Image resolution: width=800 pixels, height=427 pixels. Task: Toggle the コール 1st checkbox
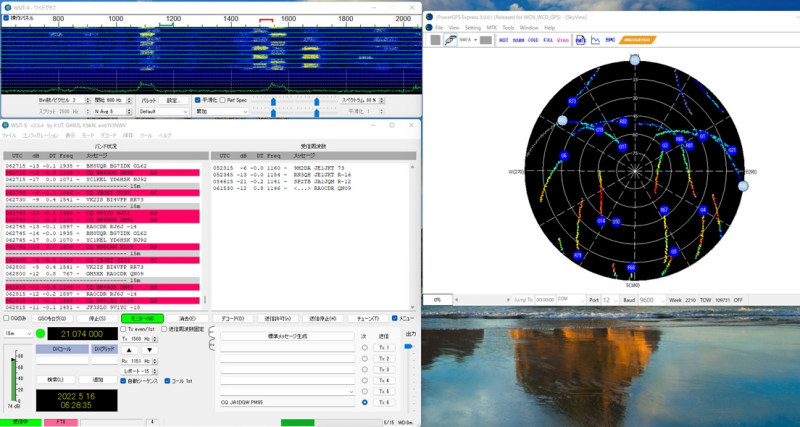point(167,381)
